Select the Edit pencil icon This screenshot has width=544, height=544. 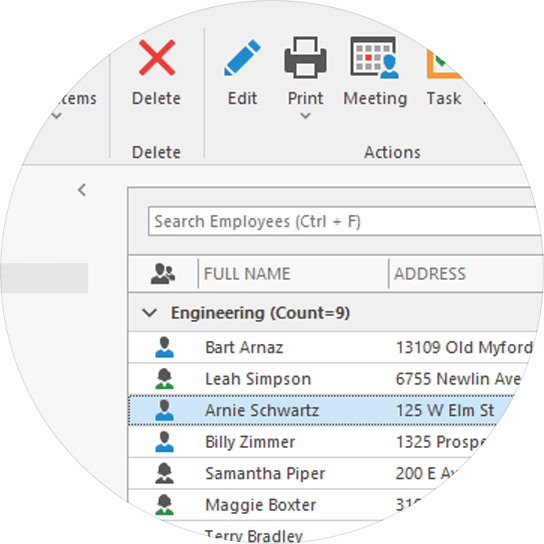click(242, 58)
